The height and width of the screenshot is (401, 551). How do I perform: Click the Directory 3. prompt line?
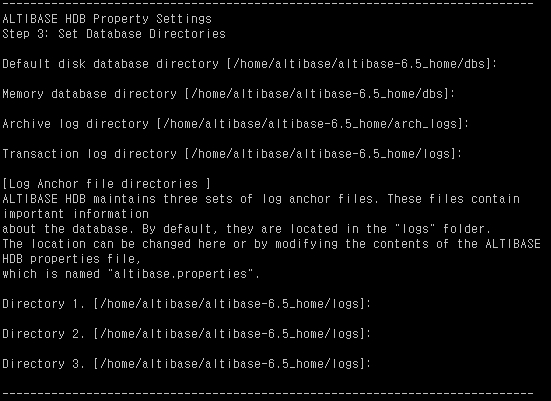(187, 364)
